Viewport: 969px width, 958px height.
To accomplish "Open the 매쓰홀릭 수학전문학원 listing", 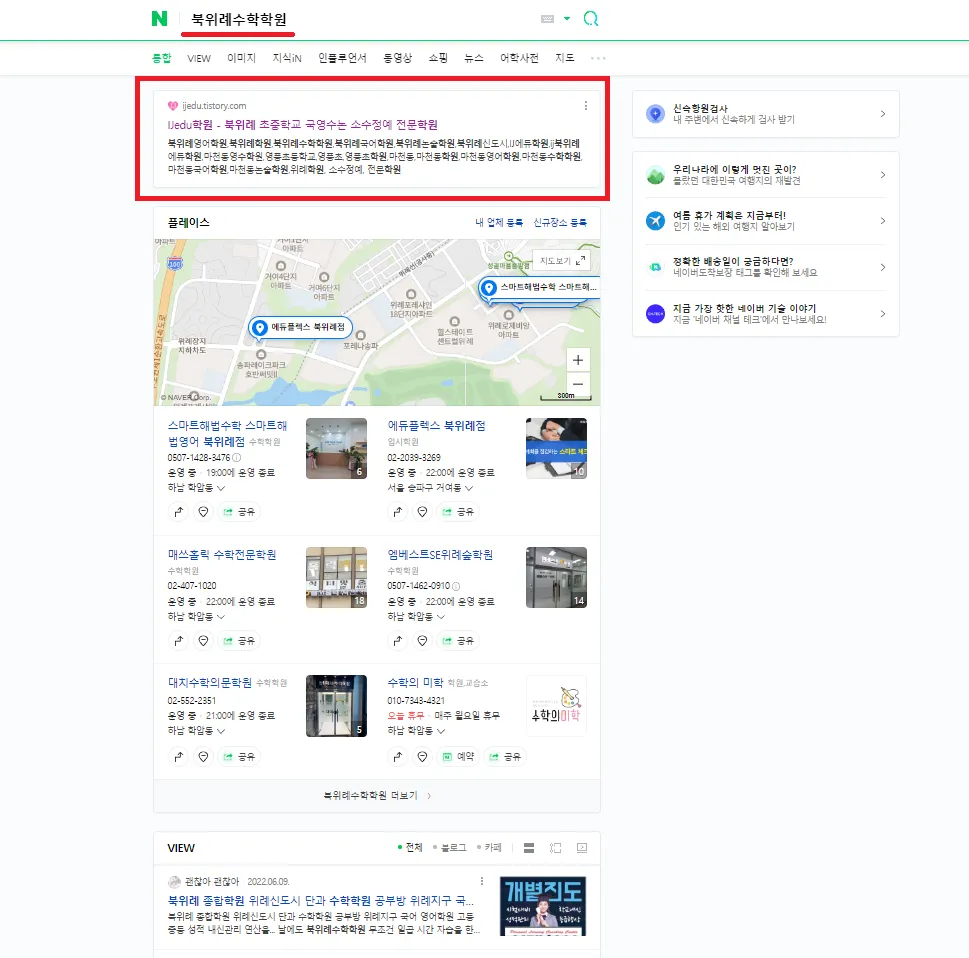I will point(222,555).
